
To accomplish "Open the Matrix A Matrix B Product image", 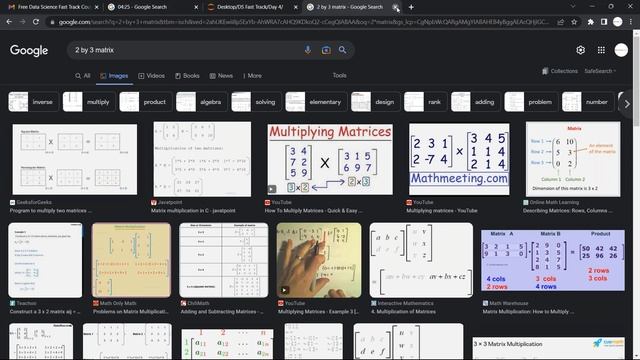I will [553, 260].
